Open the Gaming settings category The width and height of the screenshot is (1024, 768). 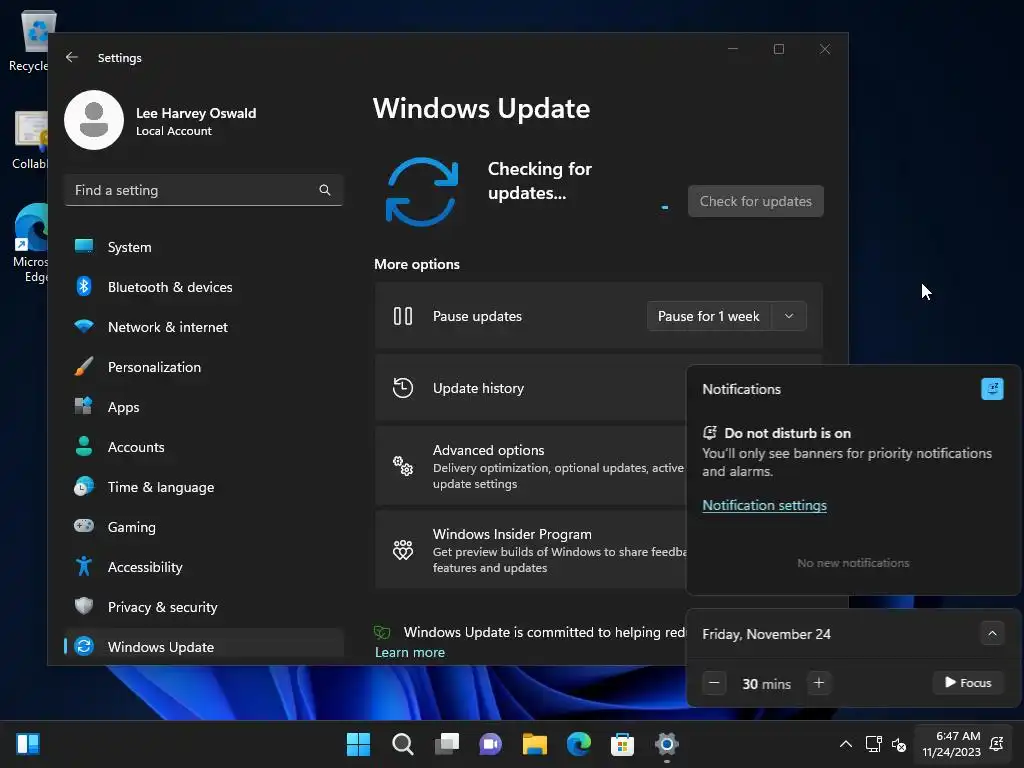(x=204, y=527)
